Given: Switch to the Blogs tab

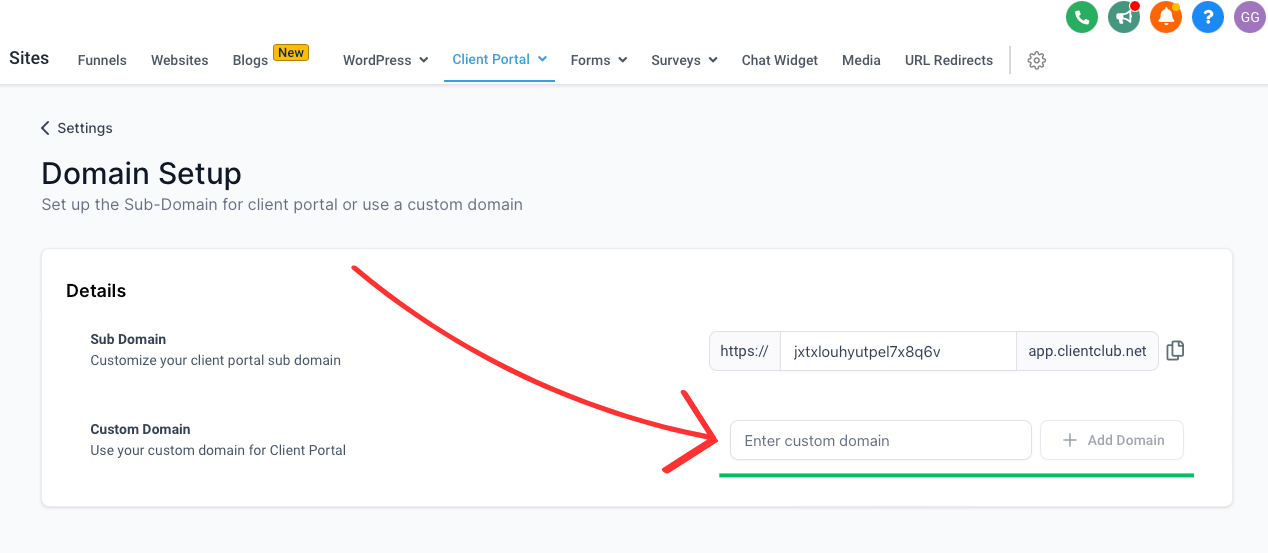Looking at the screenshot, I should coord(250,60).
